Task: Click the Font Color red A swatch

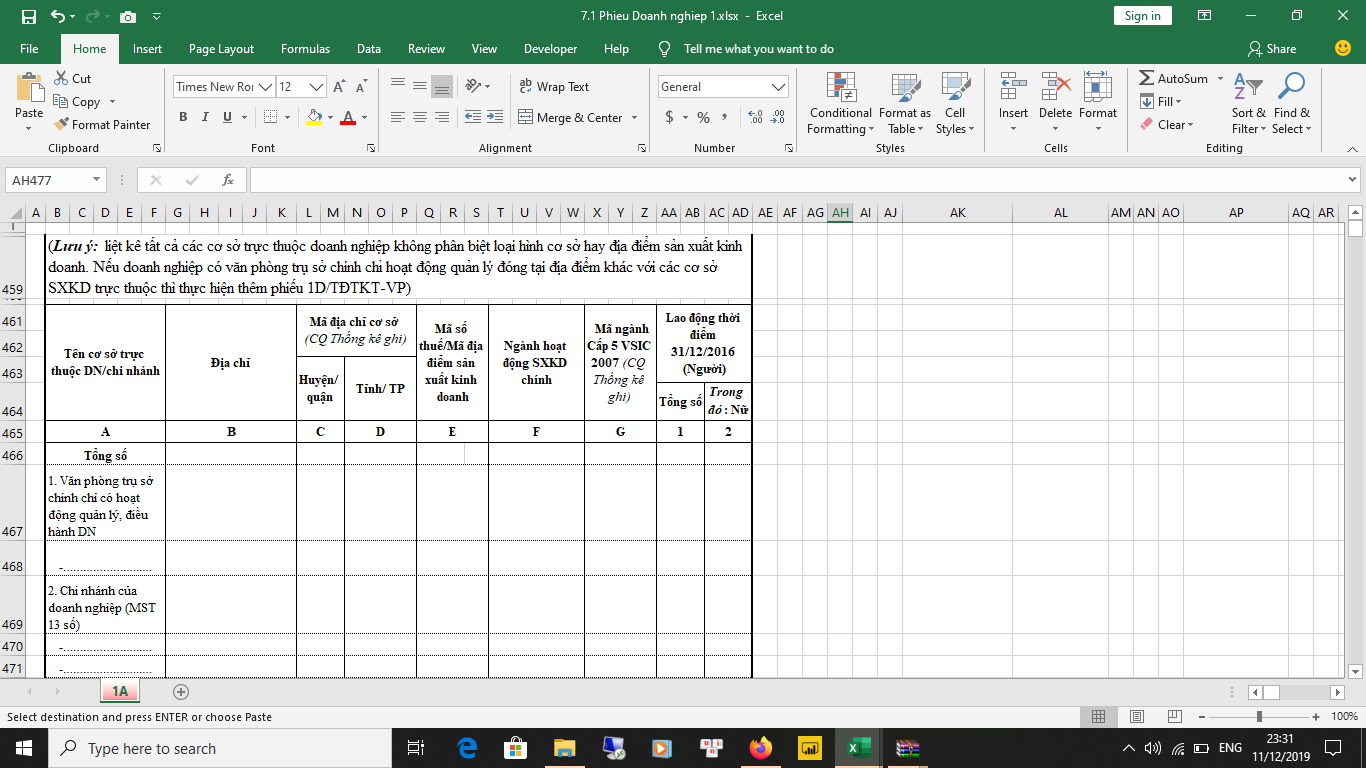Action: tap(347, 117)
